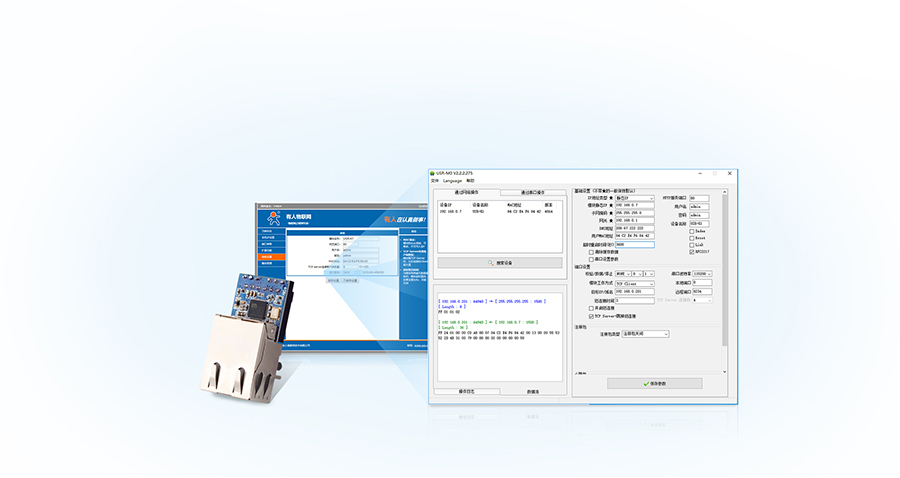Click the orange figure logo on web page
Image resolution: width=900 pixels, height=478 pixels.
(x=274, y=217)
